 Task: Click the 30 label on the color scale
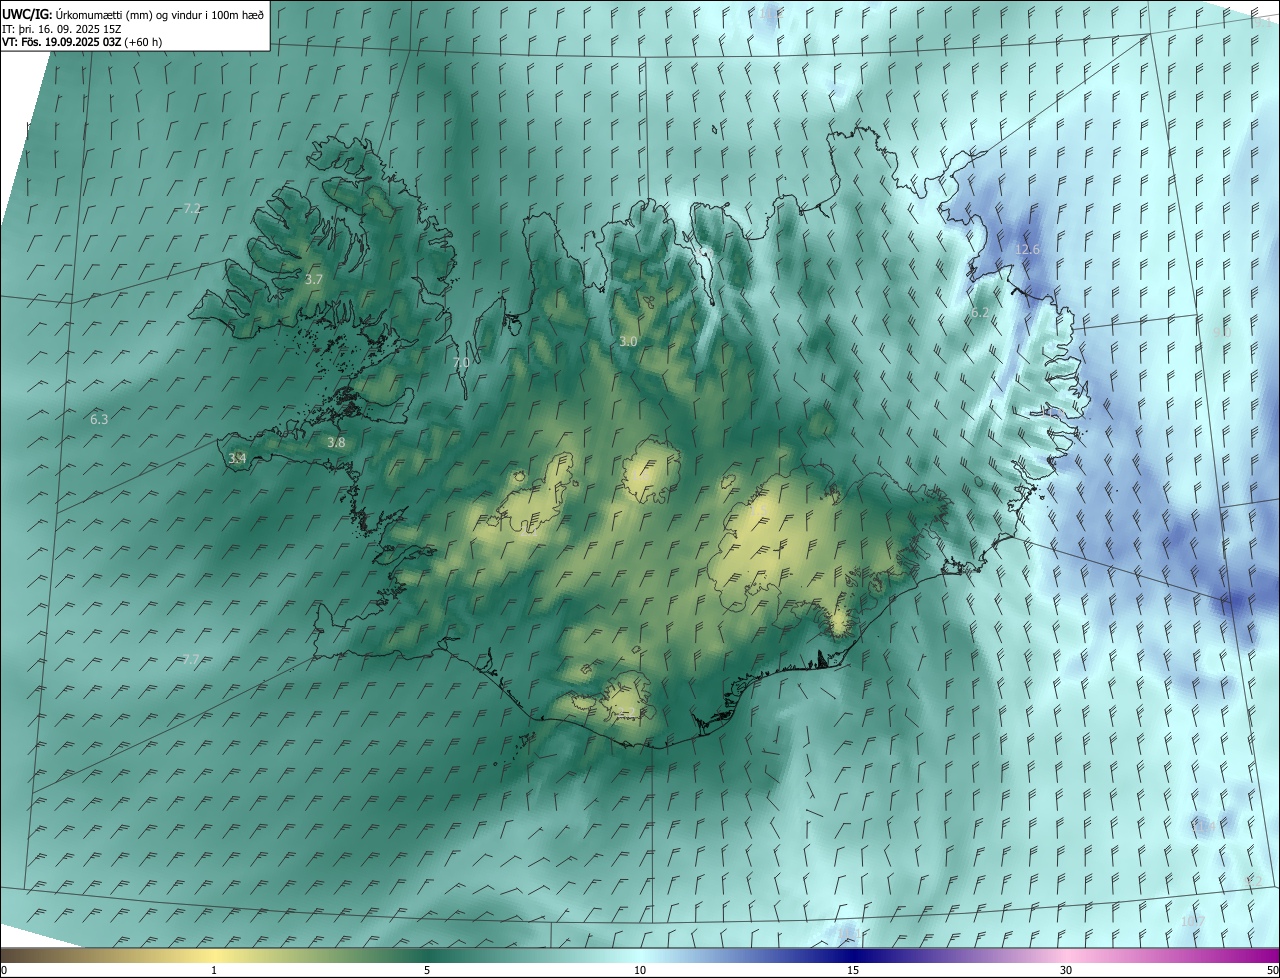[1066, 970]
